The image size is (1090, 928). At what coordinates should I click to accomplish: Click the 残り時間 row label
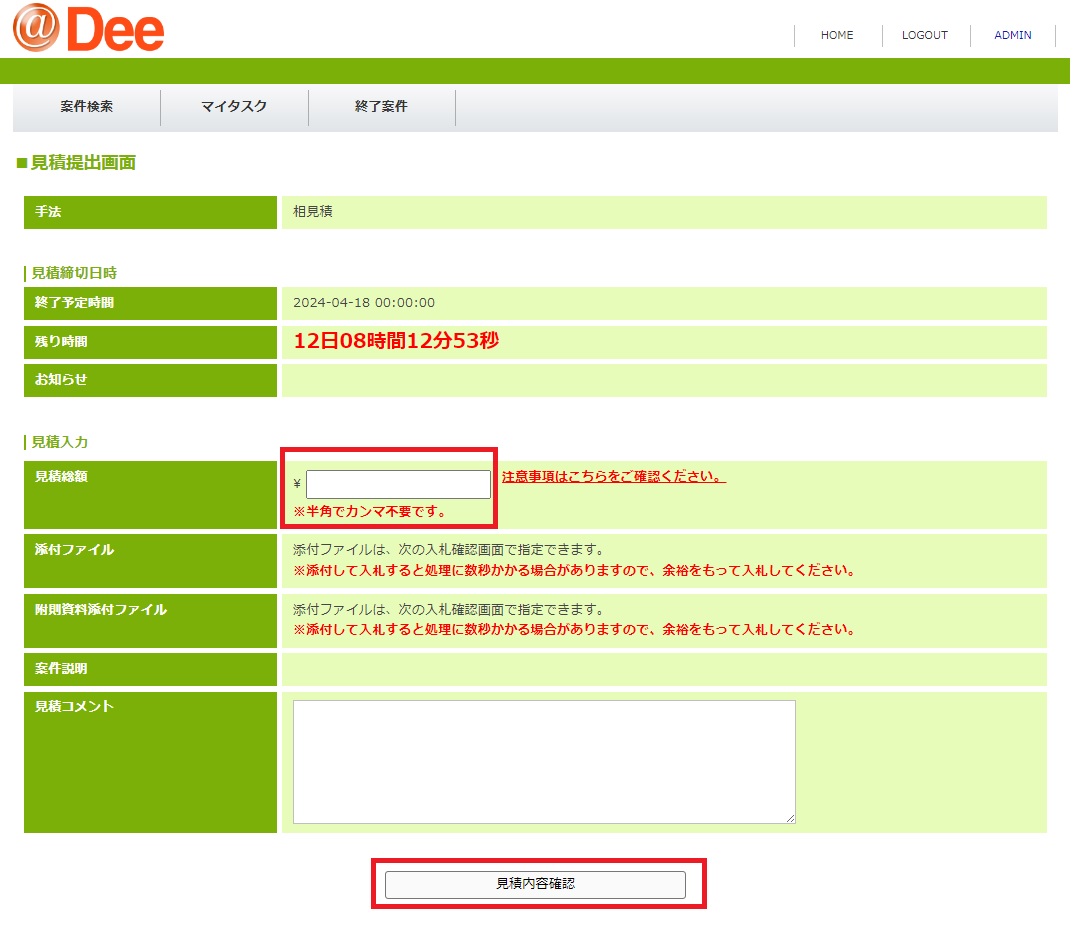click(x=150, y=342)
